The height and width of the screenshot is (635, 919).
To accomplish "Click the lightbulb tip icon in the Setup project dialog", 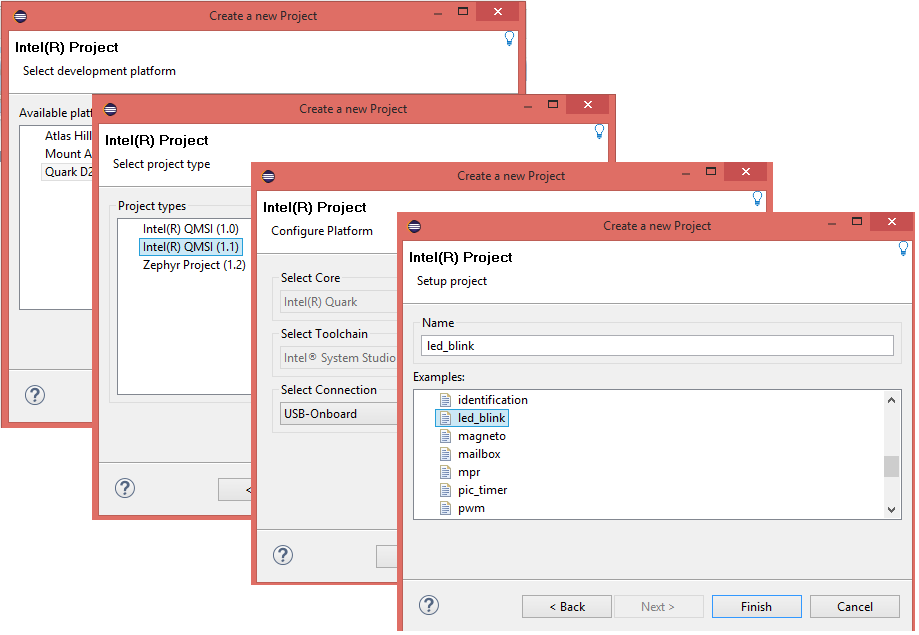I will (x=903, y=249).
